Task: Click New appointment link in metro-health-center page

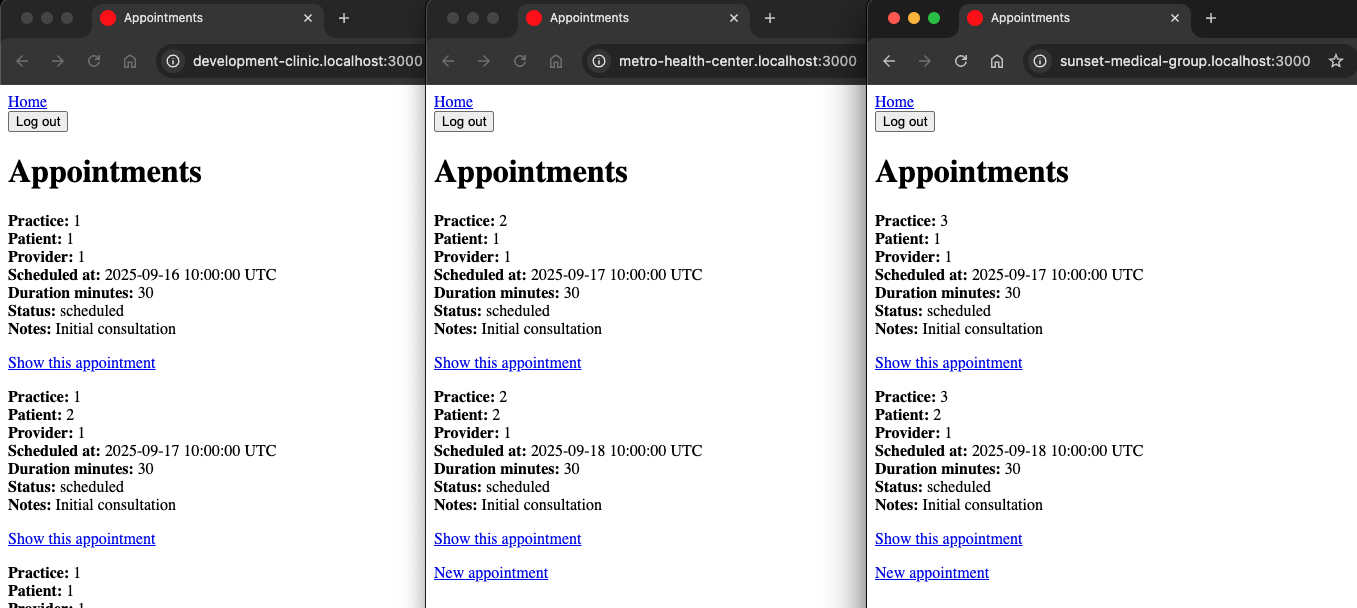Action: [491, 573]
